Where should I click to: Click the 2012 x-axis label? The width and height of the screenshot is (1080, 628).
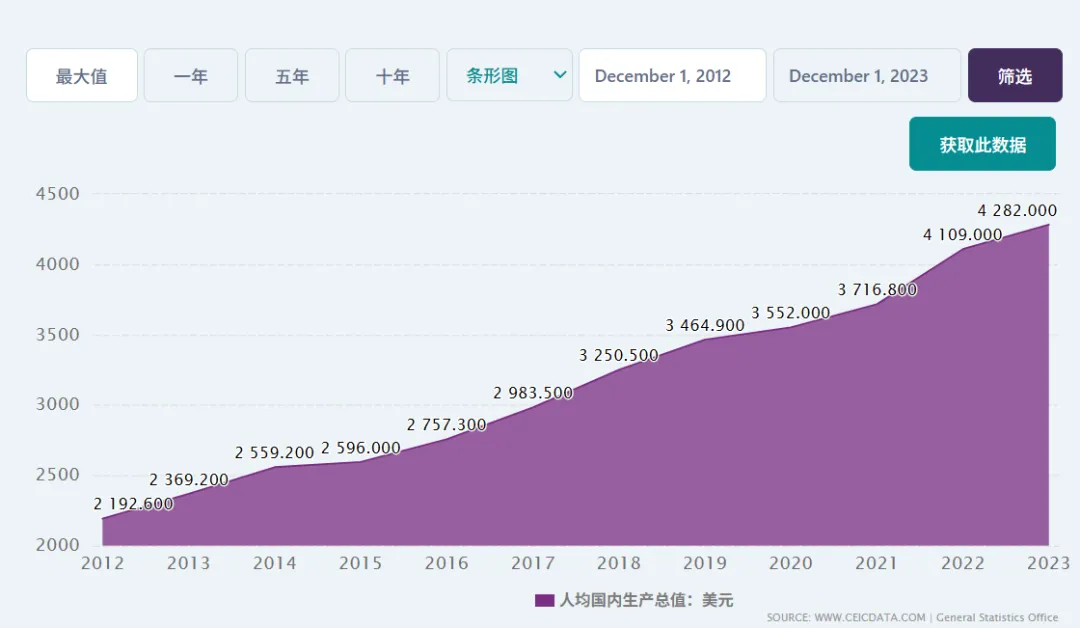coord(103,563)
